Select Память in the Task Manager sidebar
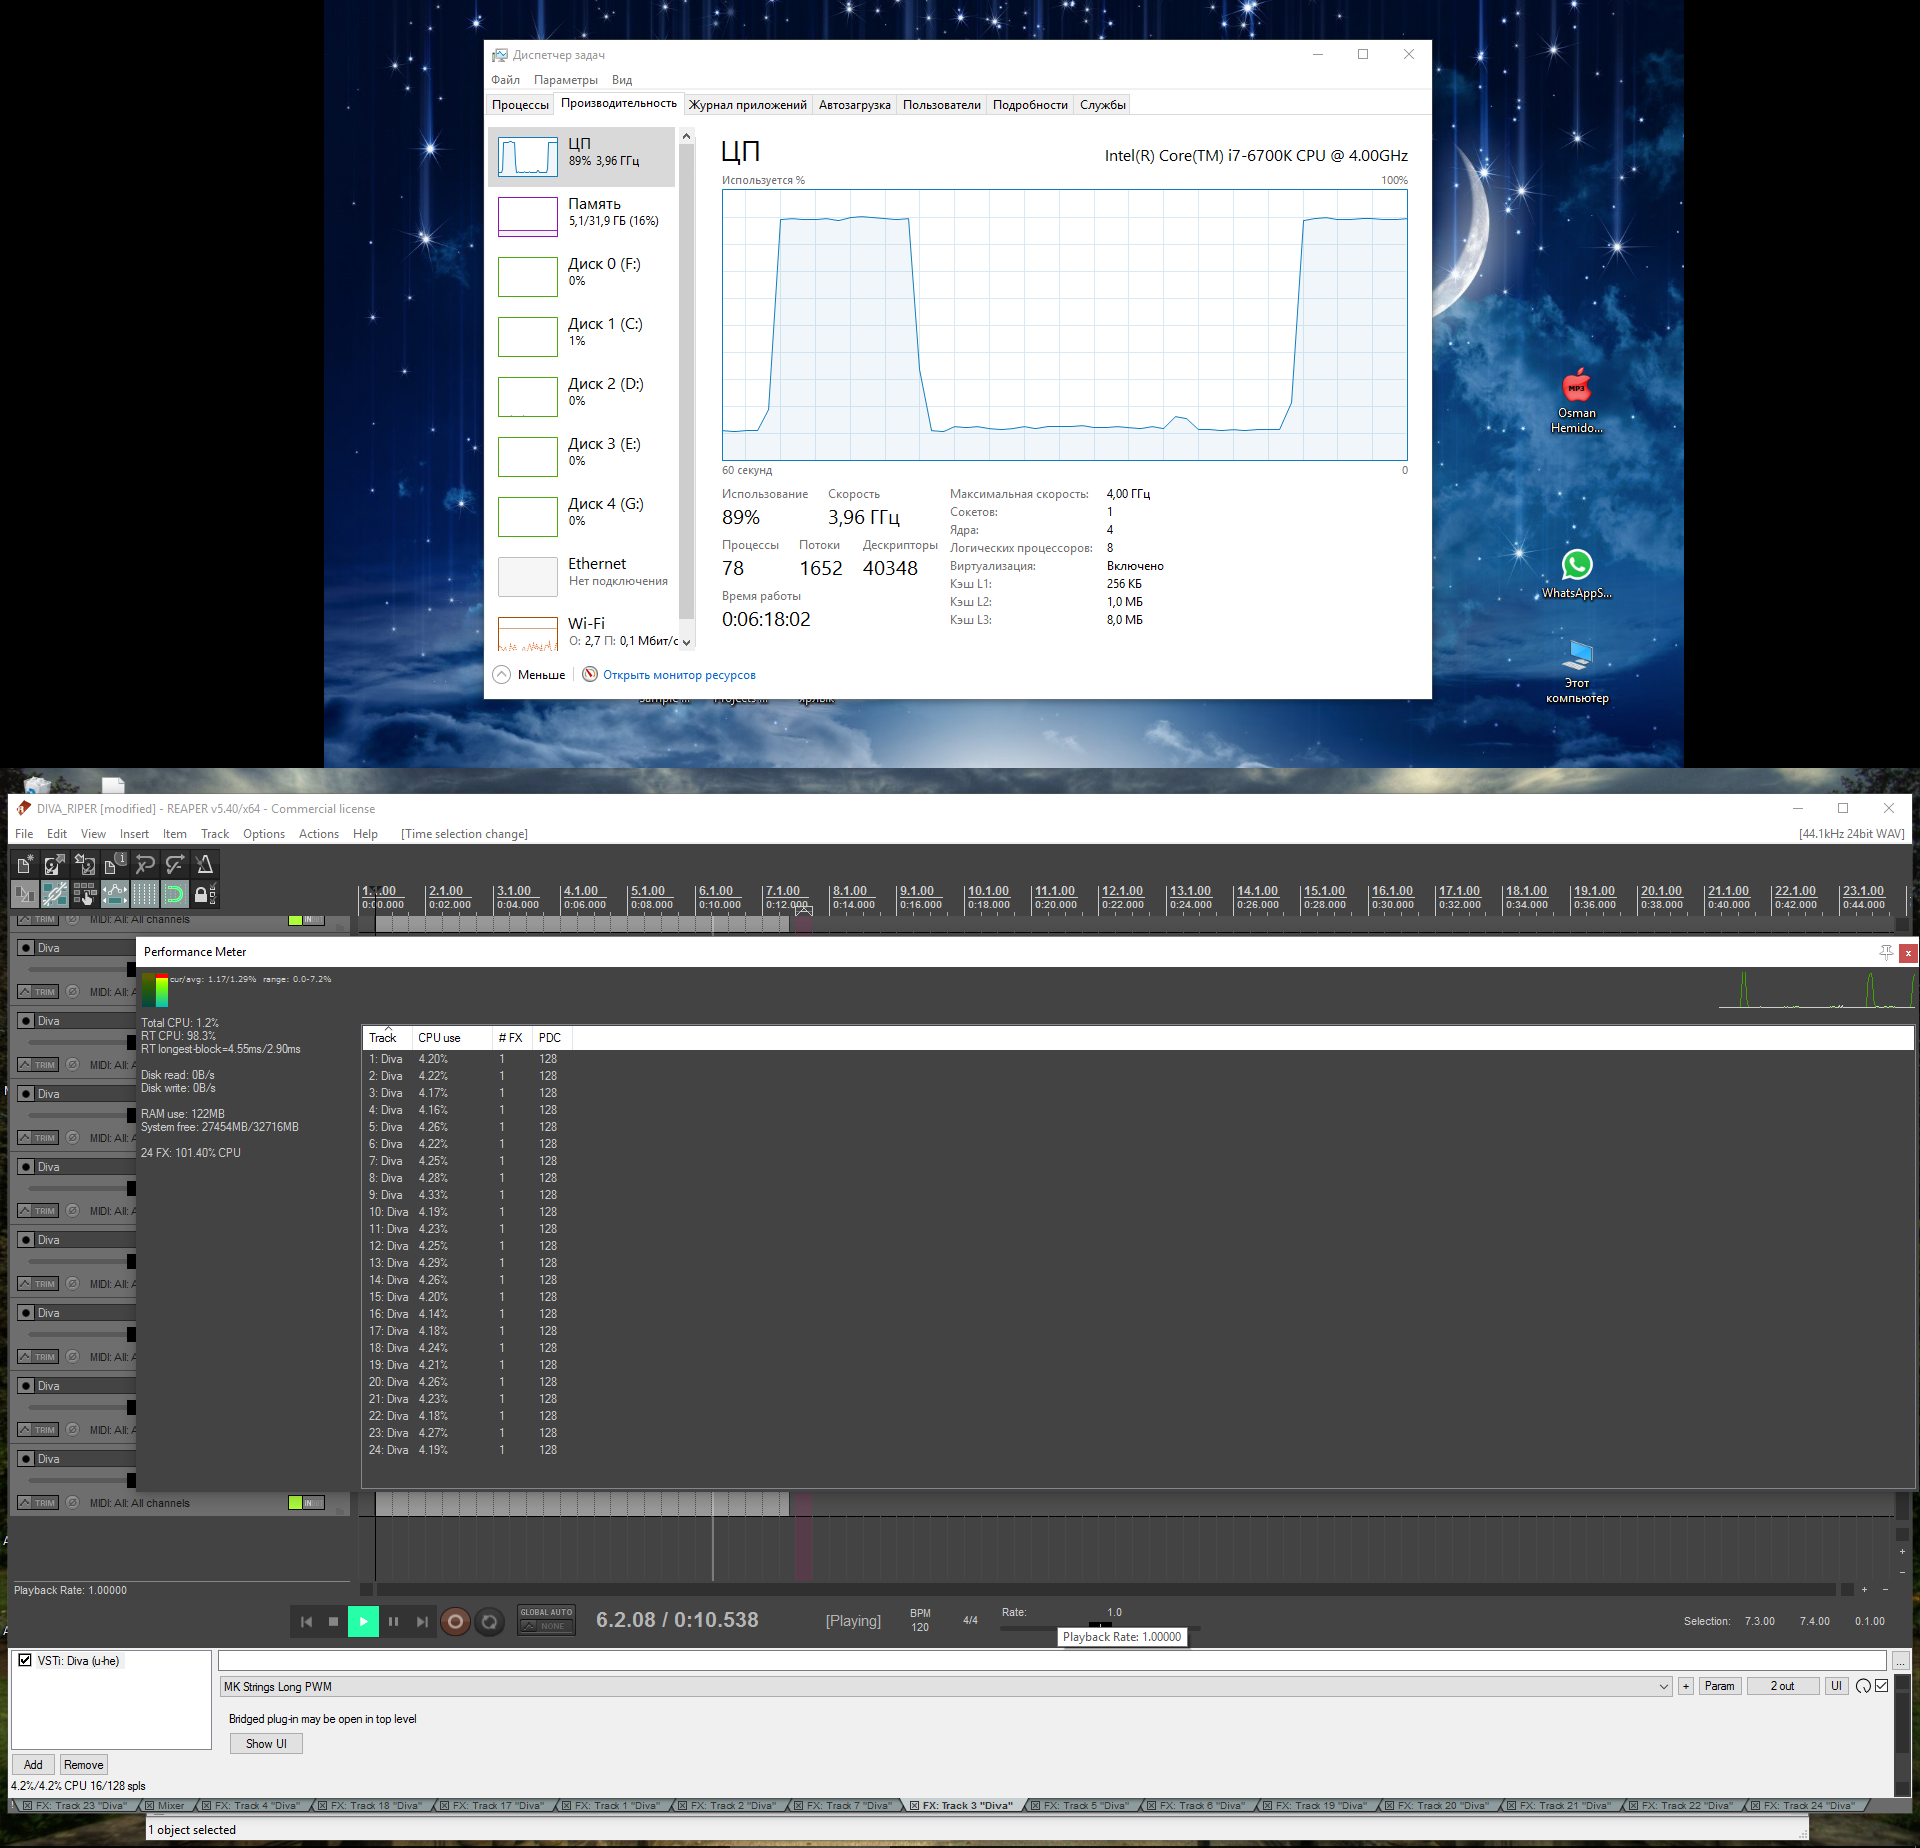Screen dimensions: 1920x1848 [x=581, y=216]
